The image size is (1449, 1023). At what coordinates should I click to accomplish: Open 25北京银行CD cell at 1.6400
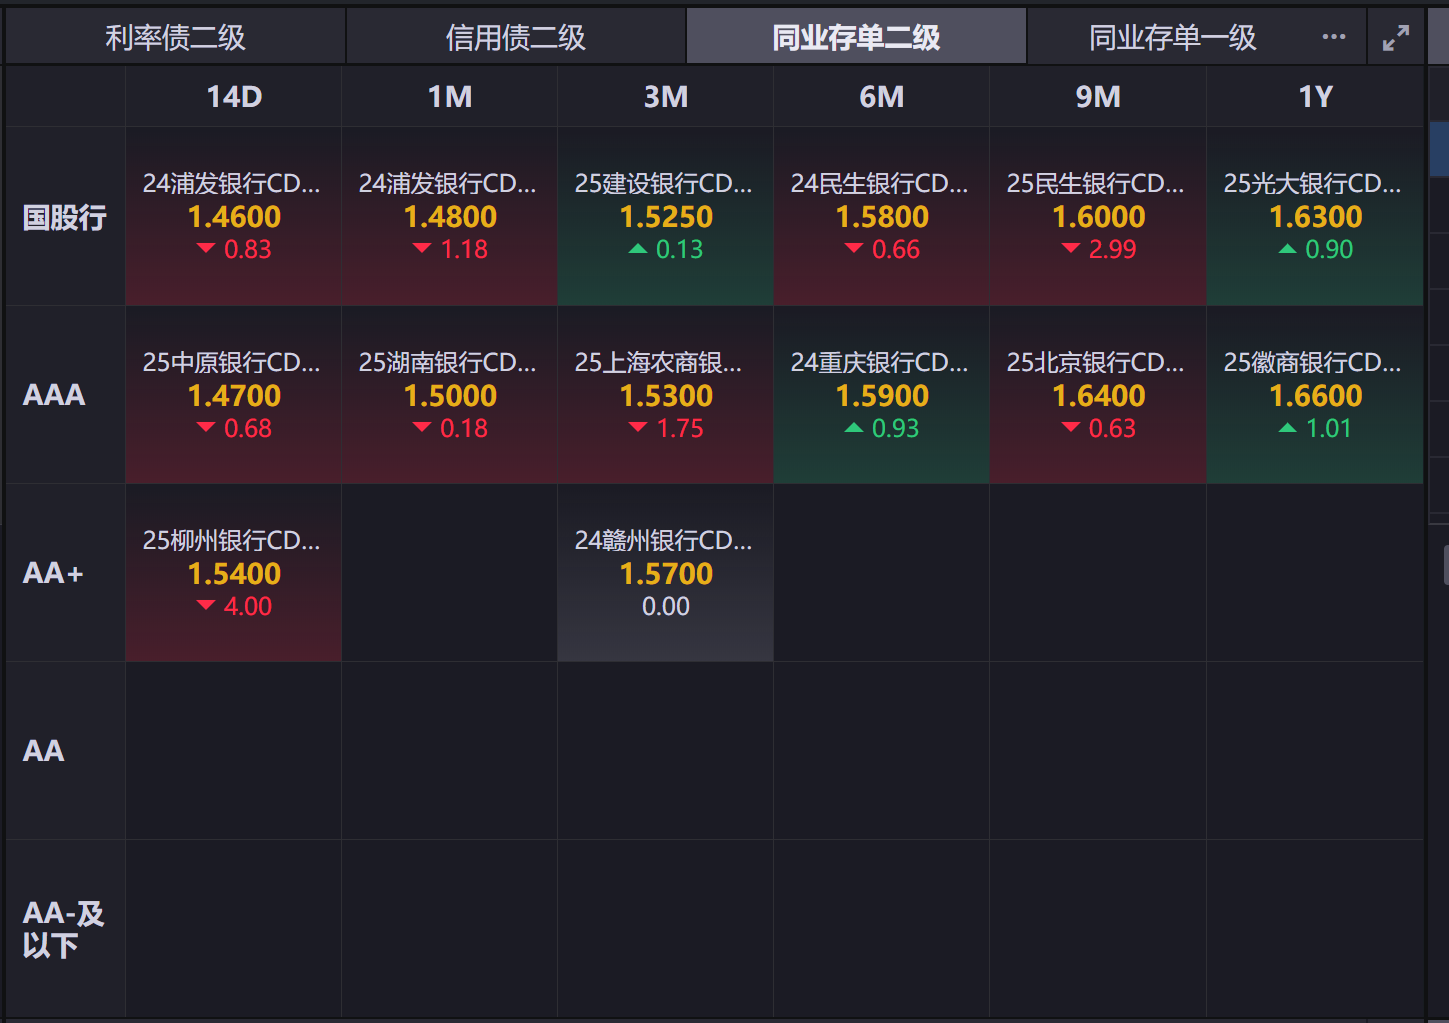click(x=1098, y=395)
